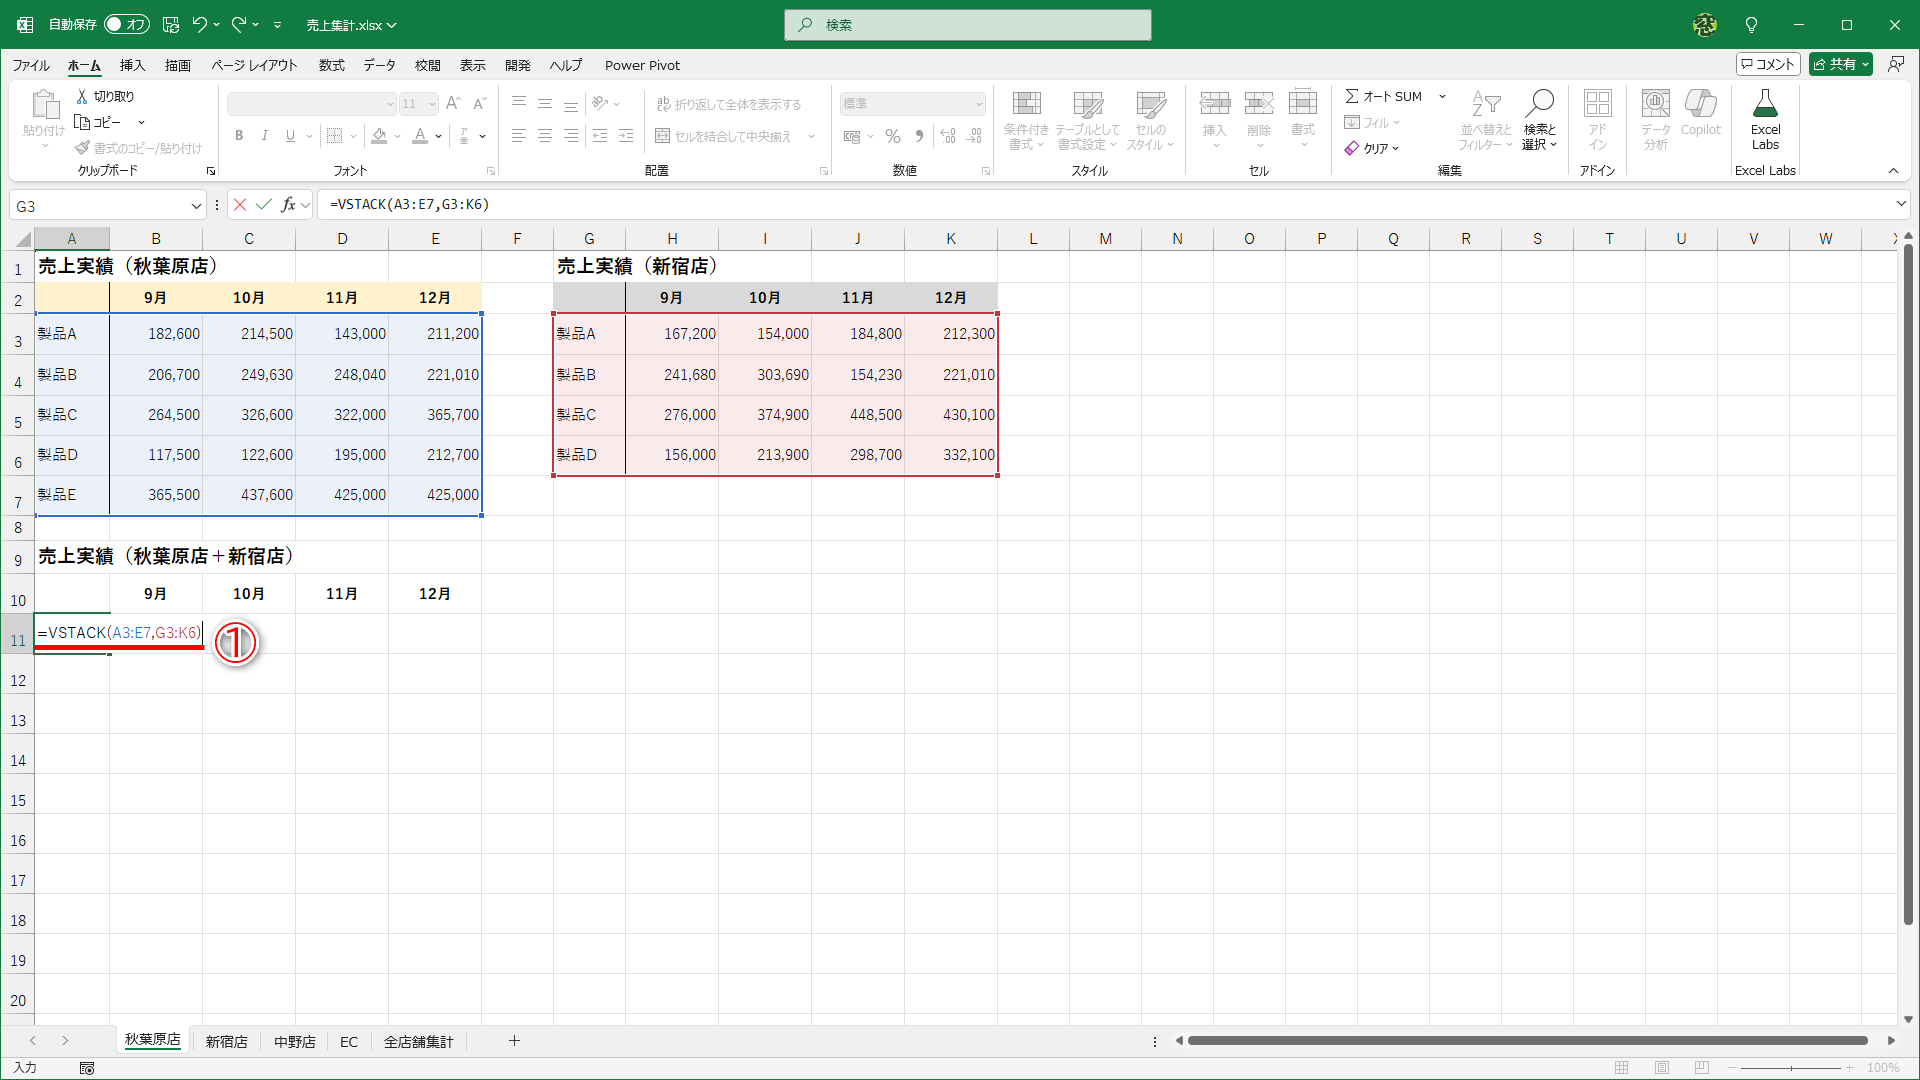
Task: Click the lightbulb tips icon
Action: coord(1751,24)
